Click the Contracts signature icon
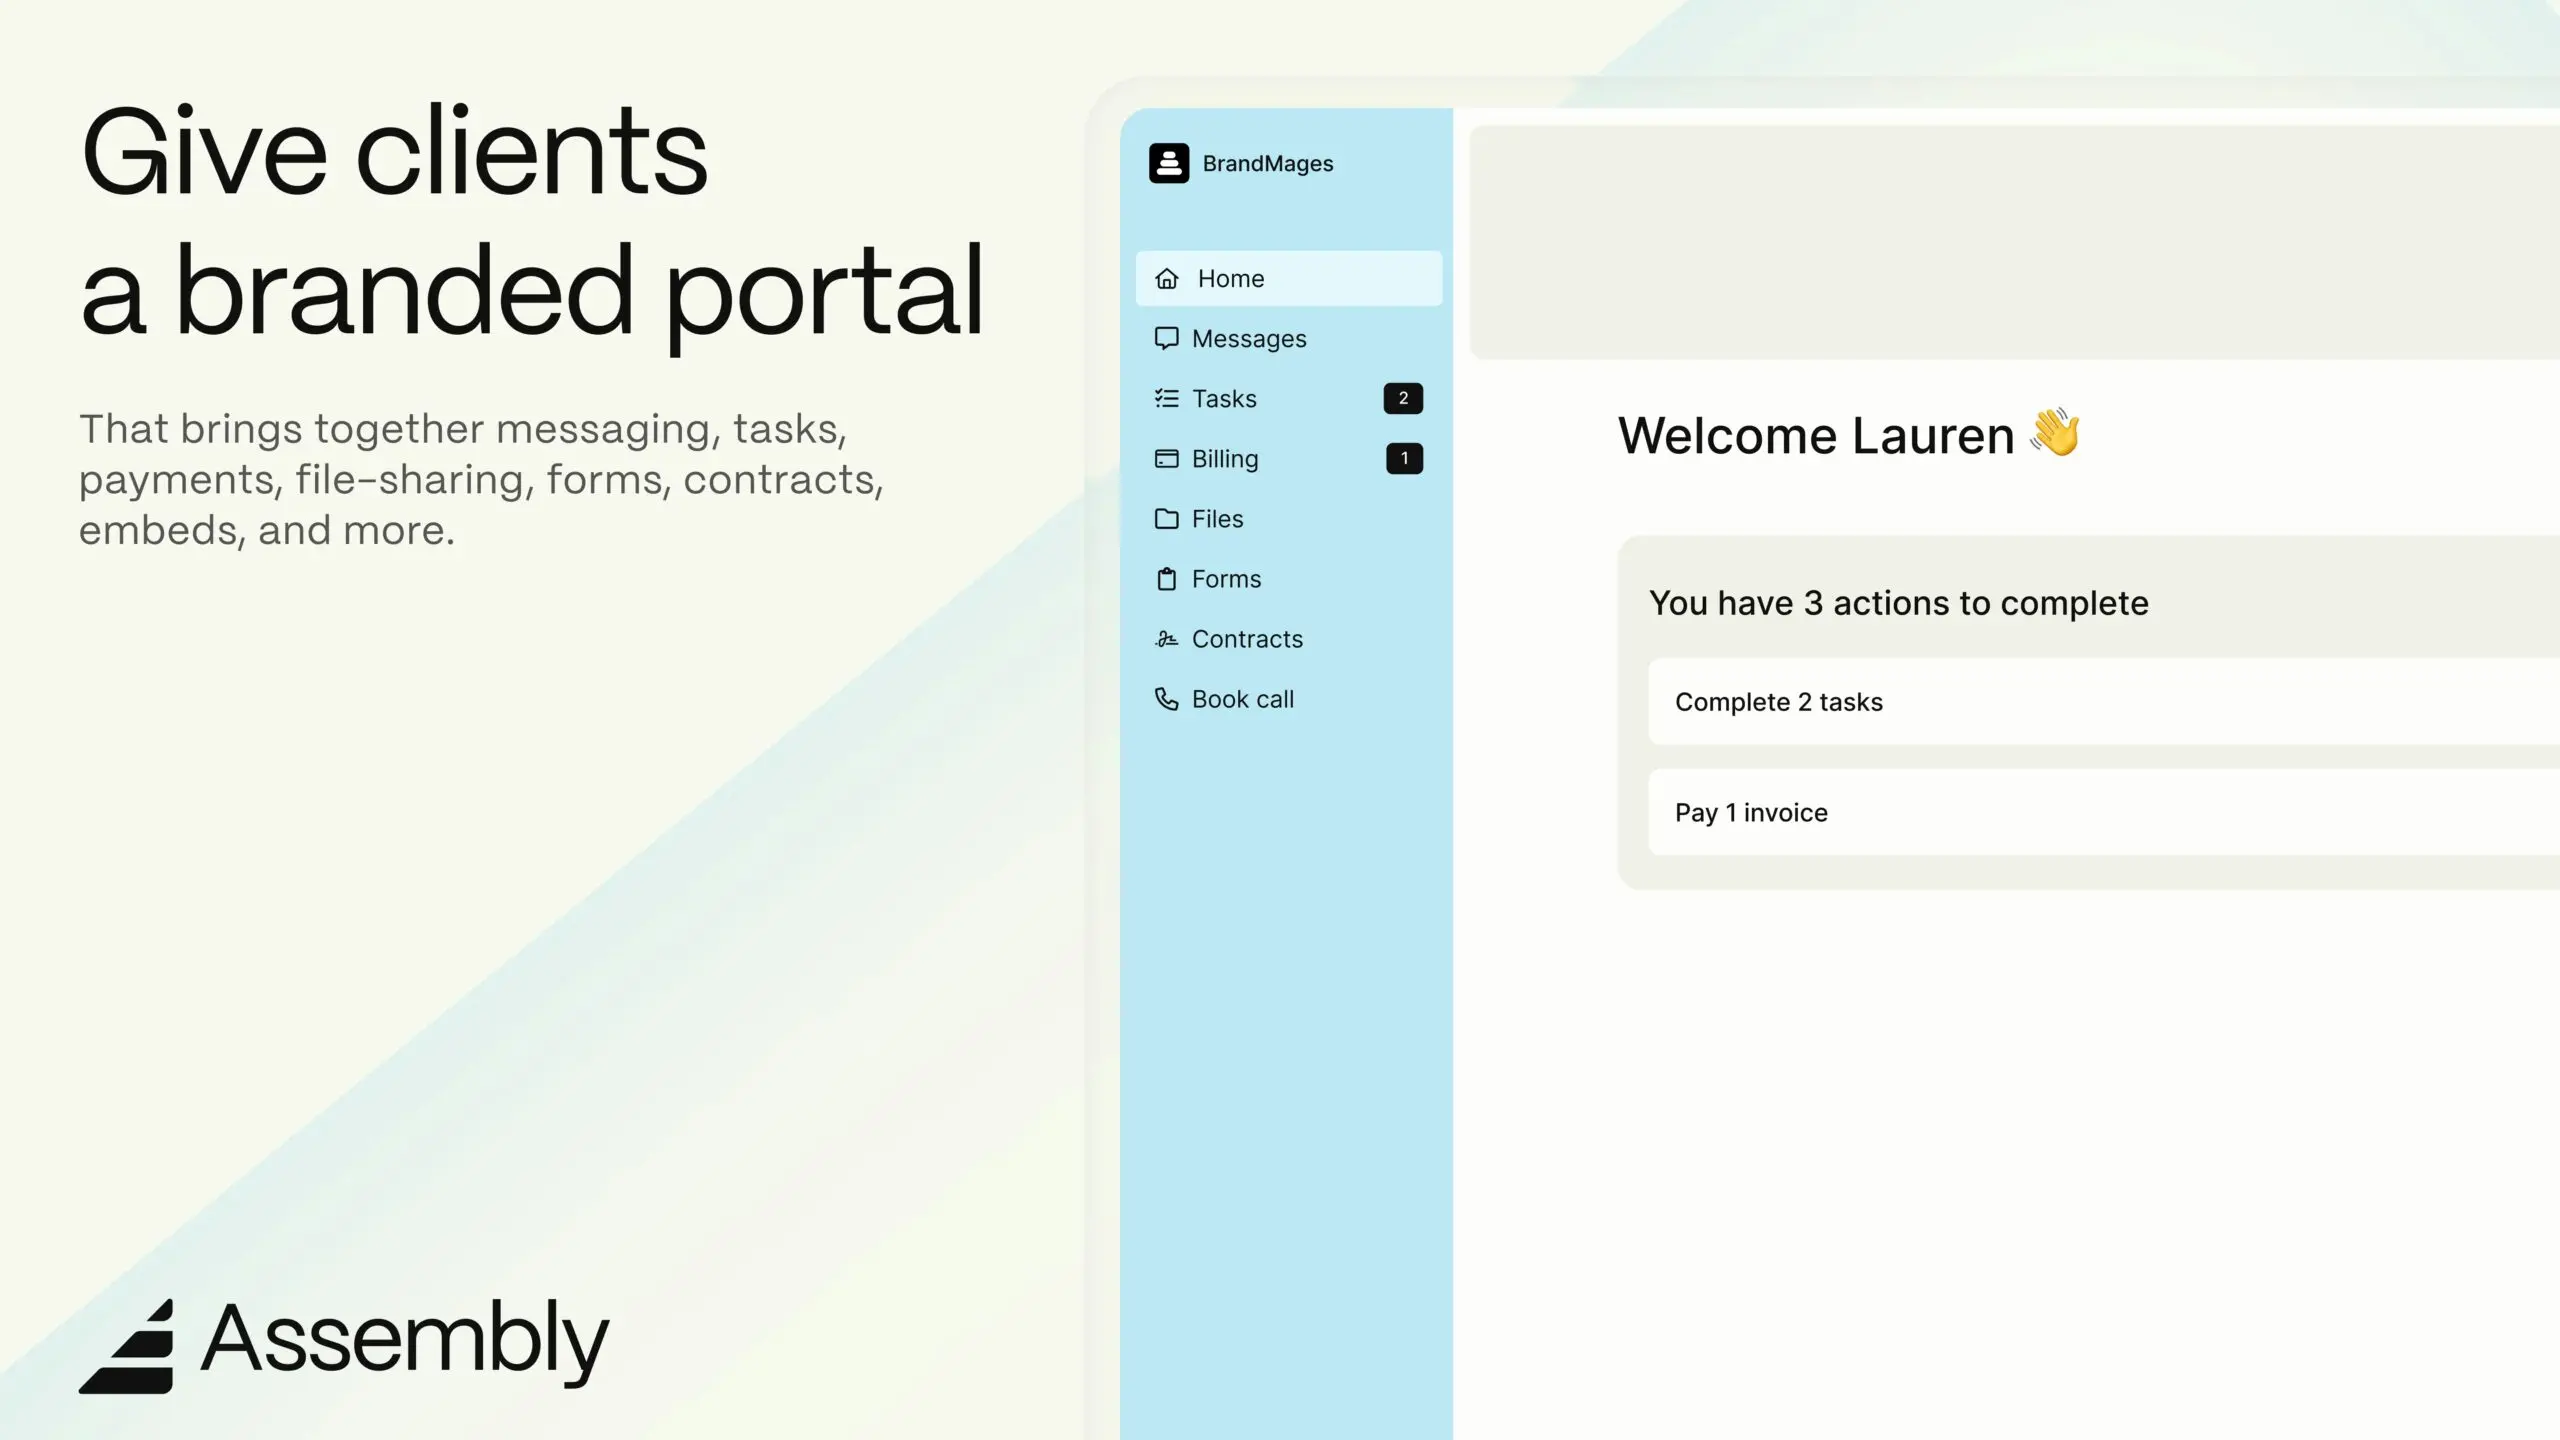Screen dimensions: 2560x1440 (1166, 639)
